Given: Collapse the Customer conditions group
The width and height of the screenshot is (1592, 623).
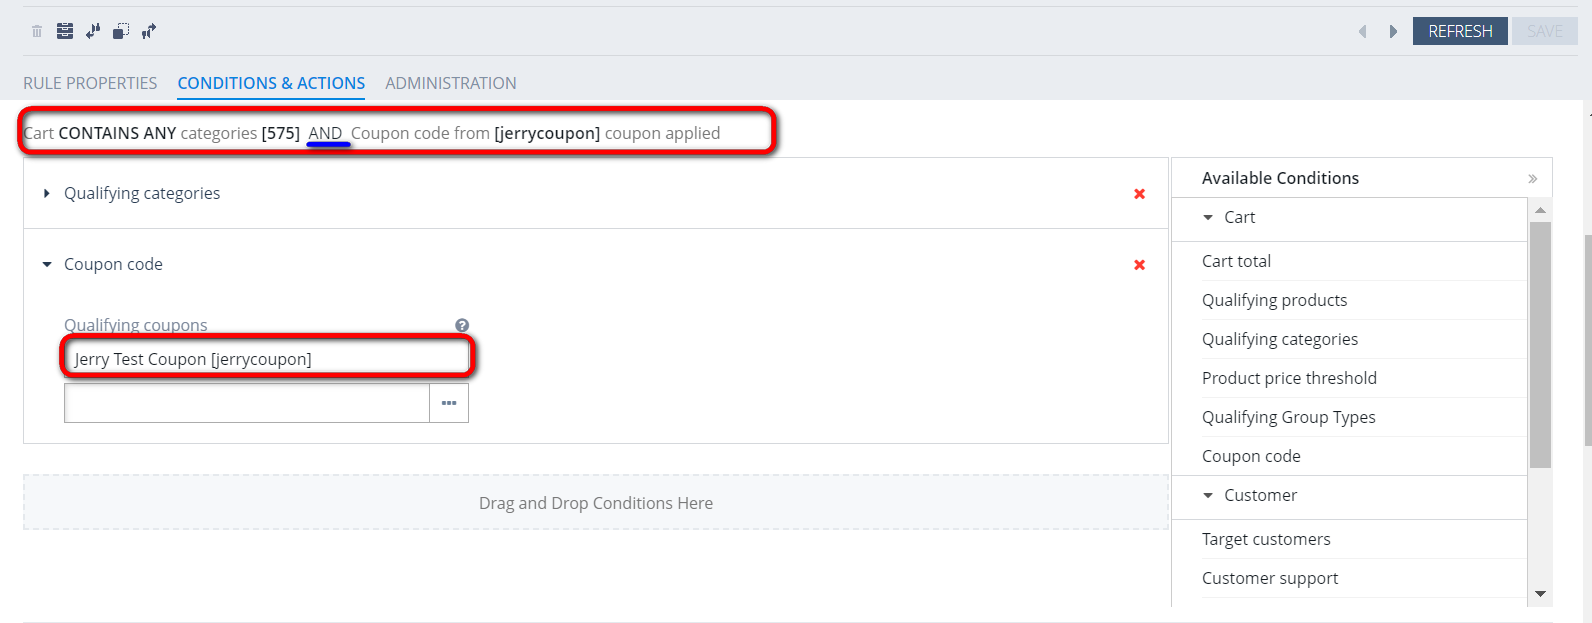Looking at the screenshot, I should [1208, 495].
